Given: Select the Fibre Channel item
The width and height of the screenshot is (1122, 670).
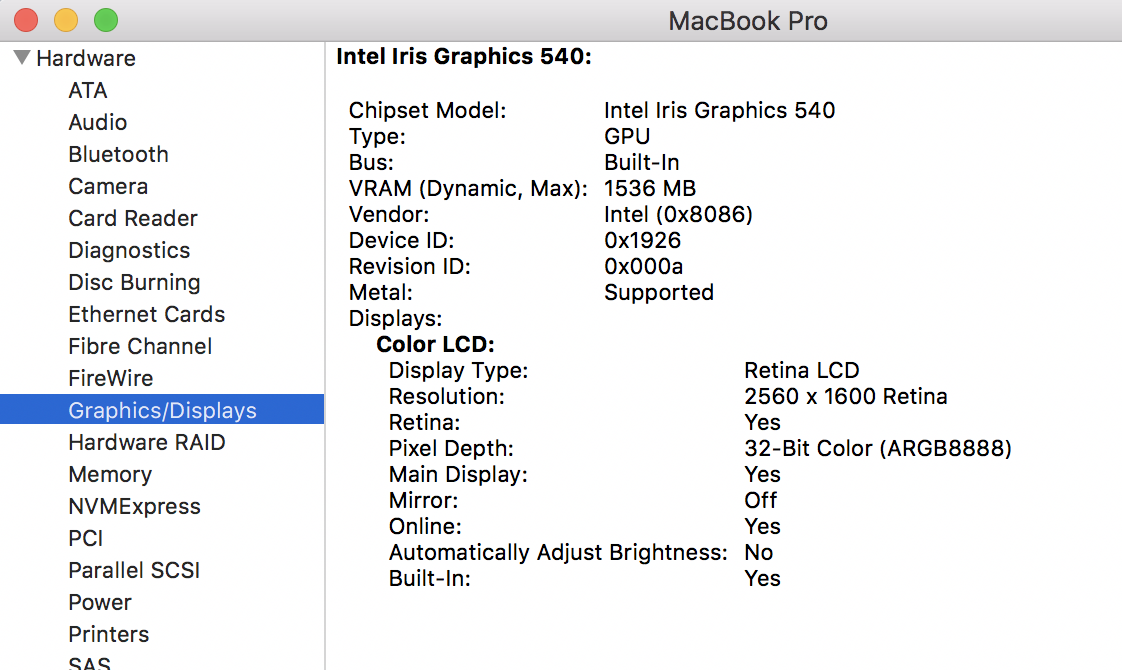Looking at the screenshot, I should tap(140, 346).
